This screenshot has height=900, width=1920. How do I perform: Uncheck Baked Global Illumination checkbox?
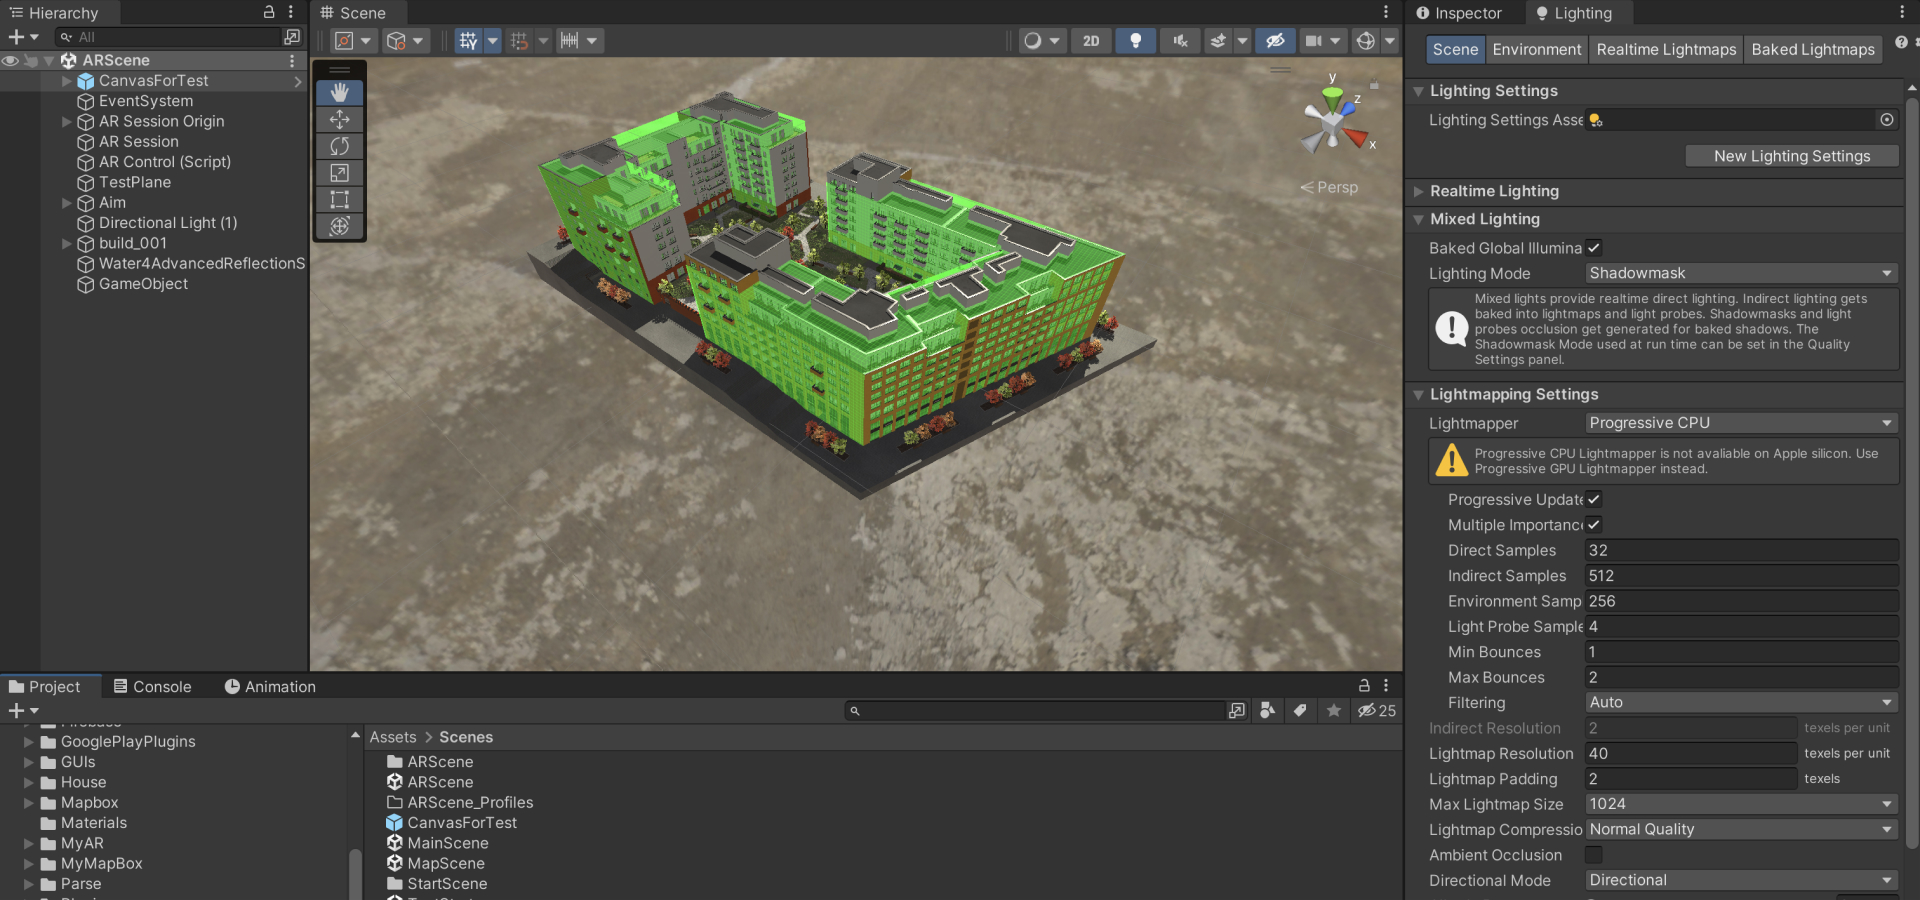point(1594,248)
